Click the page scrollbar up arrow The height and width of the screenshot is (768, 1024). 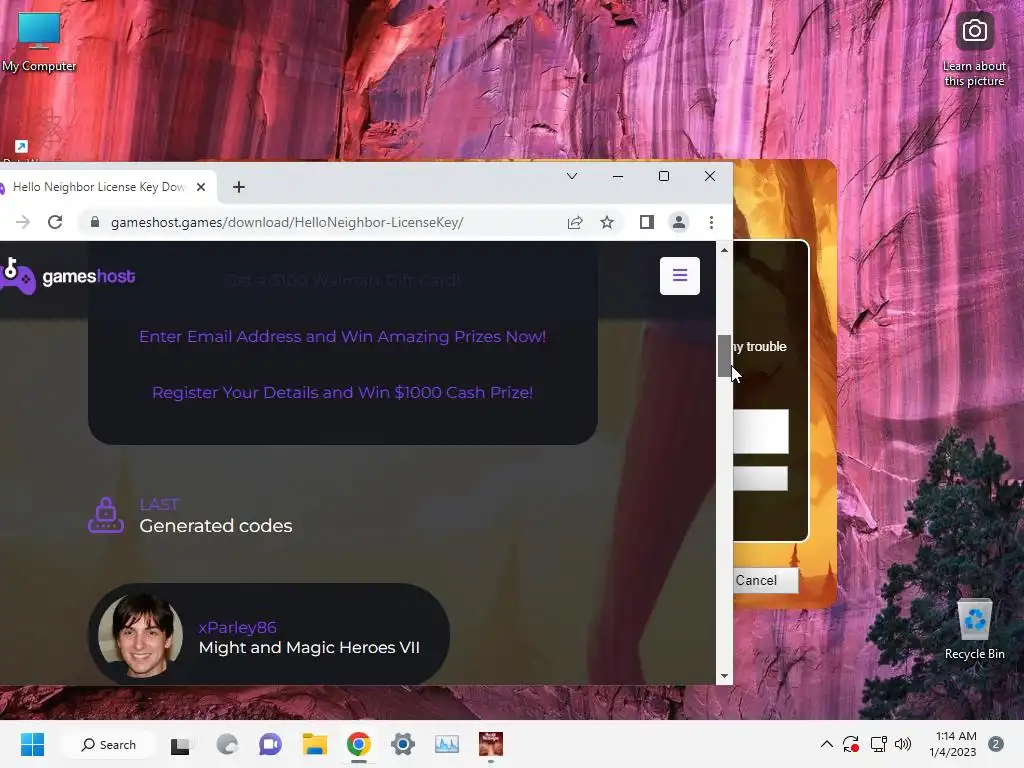tap(724, 250)
